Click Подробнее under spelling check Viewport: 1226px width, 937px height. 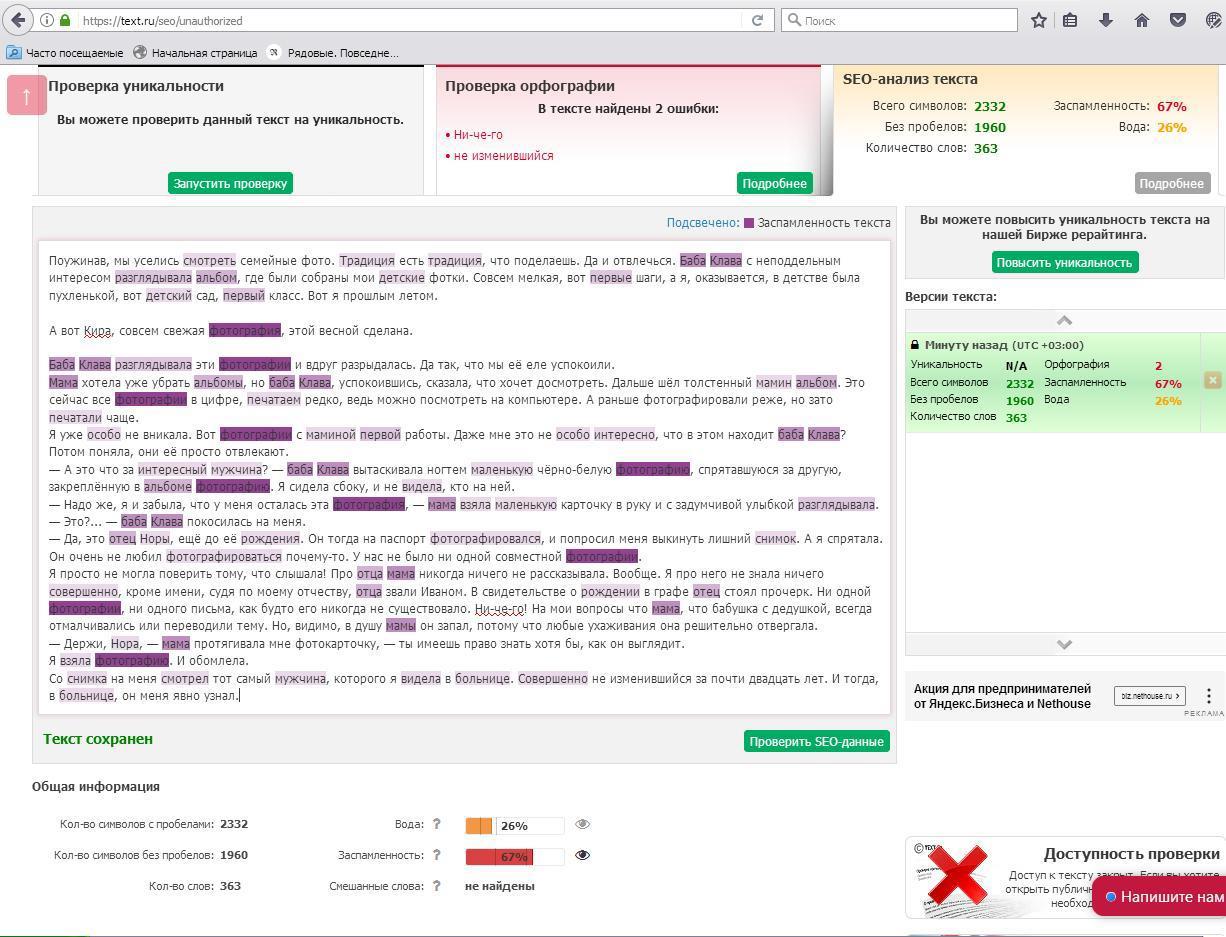(x=775, y=183)
